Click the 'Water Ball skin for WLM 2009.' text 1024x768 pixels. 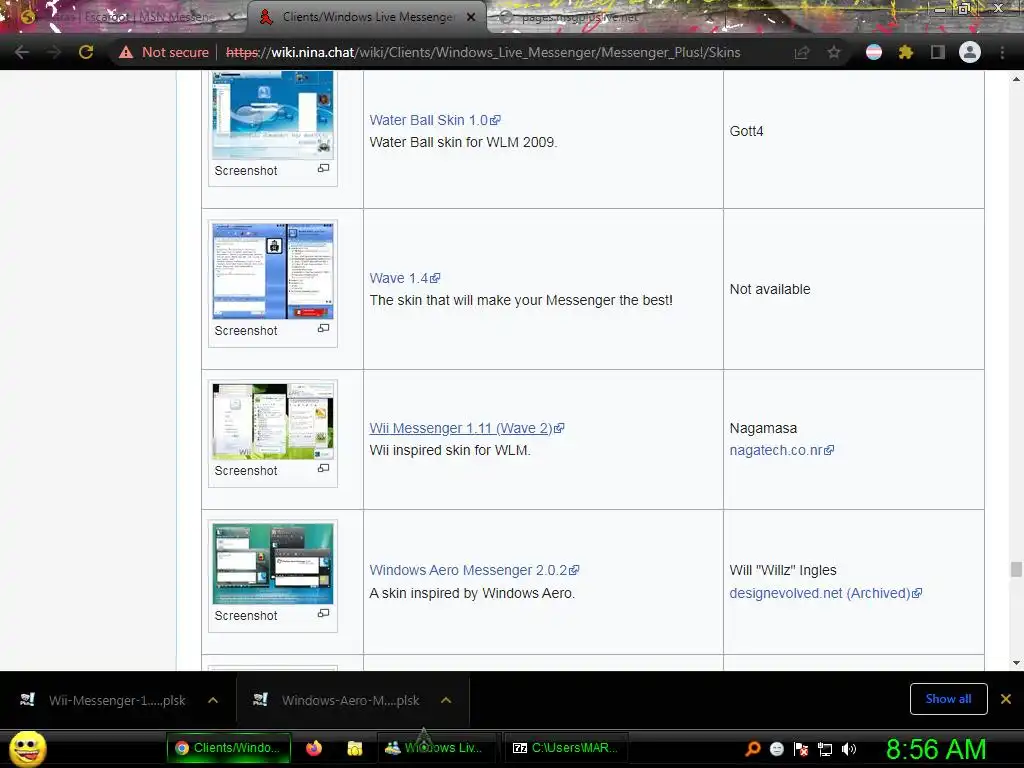[x=463, y=142]
